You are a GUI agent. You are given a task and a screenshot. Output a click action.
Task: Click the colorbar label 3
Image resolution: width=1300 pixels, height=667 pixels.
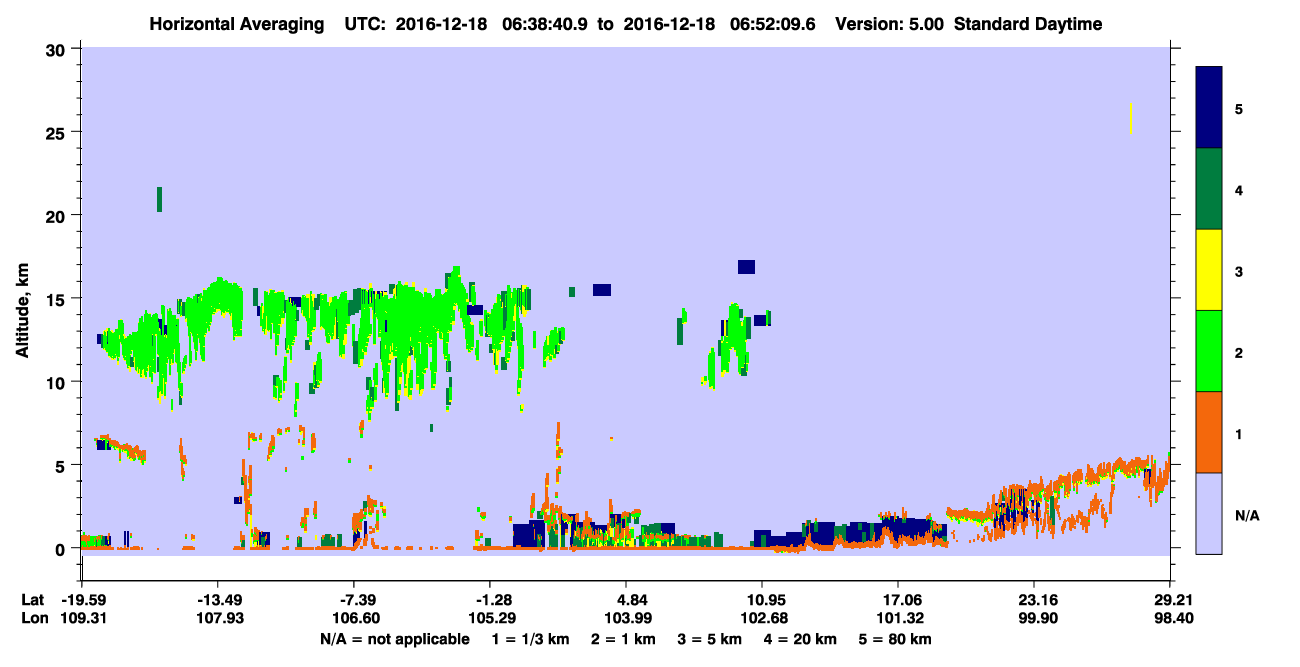[x=1239, y=270]
